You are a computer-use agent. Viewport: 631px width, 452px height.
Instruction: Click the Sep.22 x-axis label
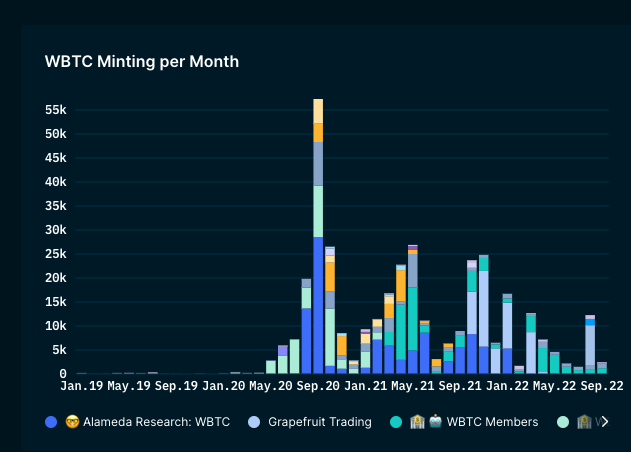(x=602, y=386)
